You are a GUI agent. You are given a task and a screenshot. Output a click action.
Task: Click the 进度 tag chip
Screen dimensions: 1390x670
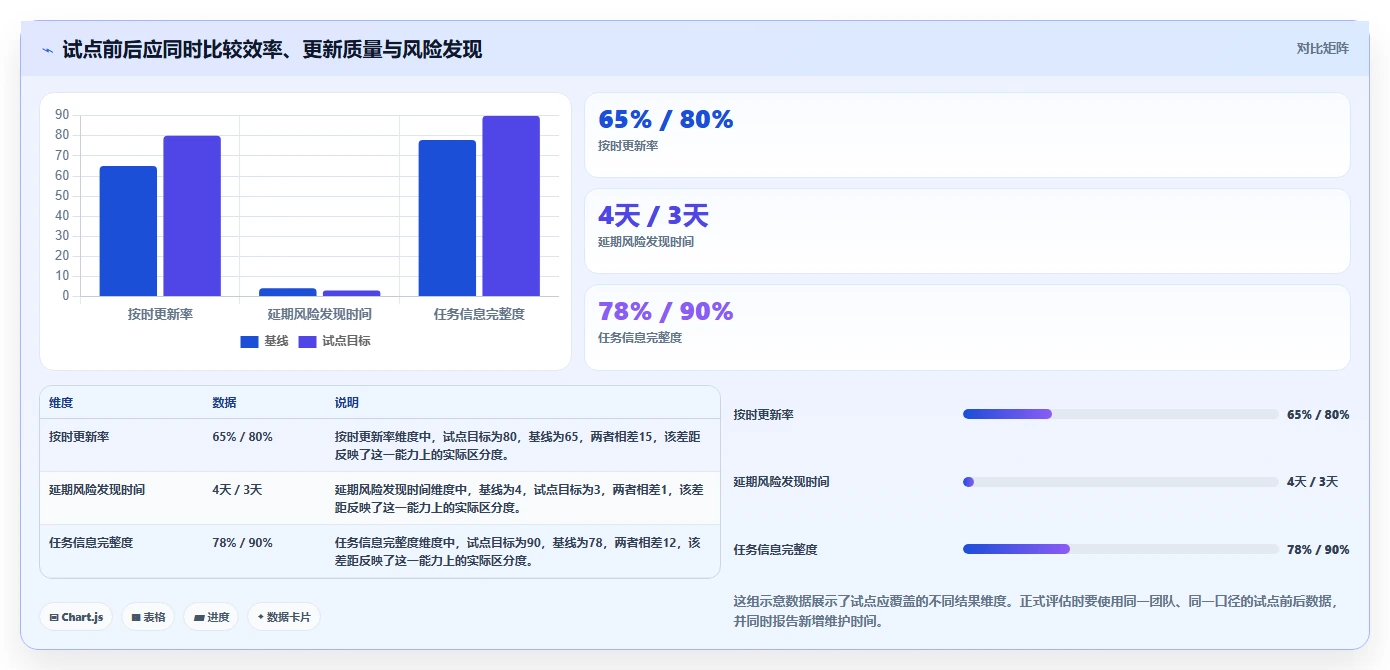coord(211,617)
